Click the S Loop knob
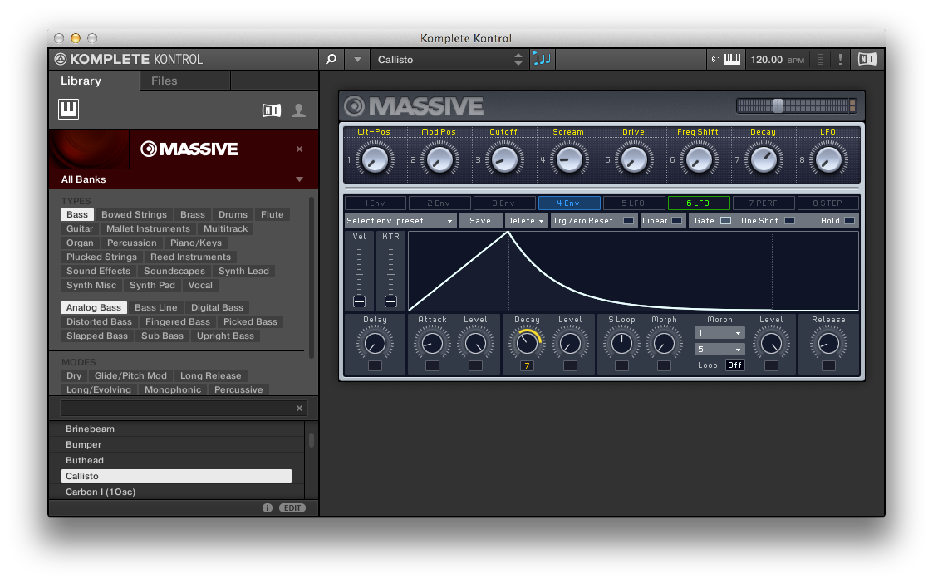933x583 pixels. [622, 343]
